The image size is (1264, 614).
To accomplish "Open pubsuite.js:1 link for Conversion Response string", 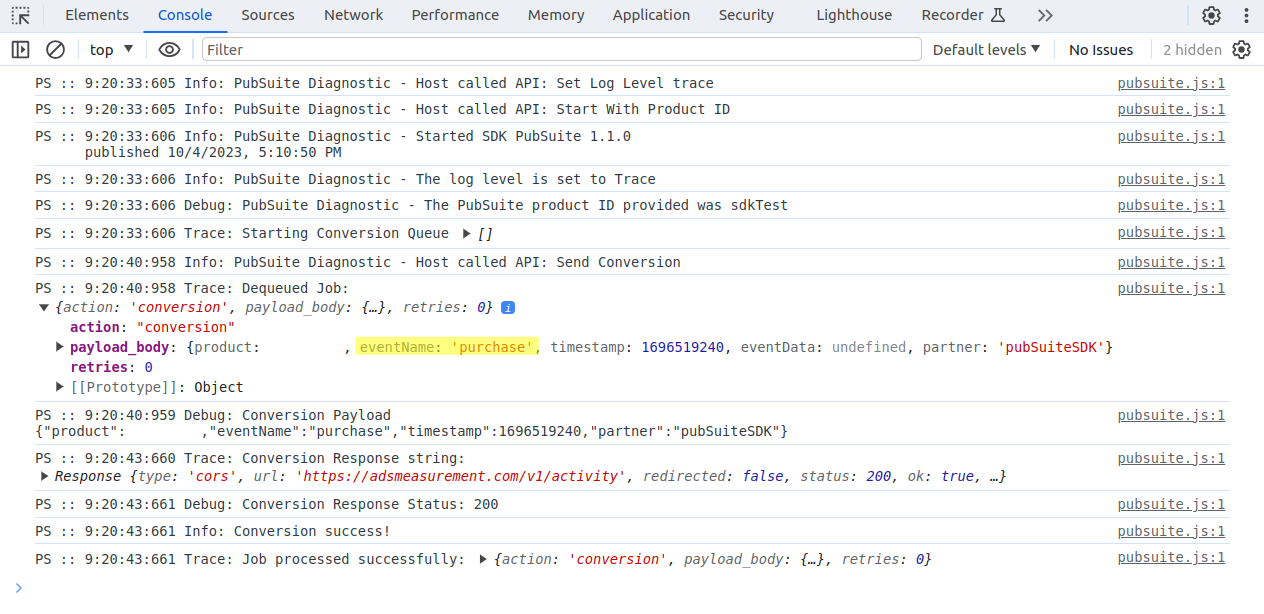I will [1171, 458].
